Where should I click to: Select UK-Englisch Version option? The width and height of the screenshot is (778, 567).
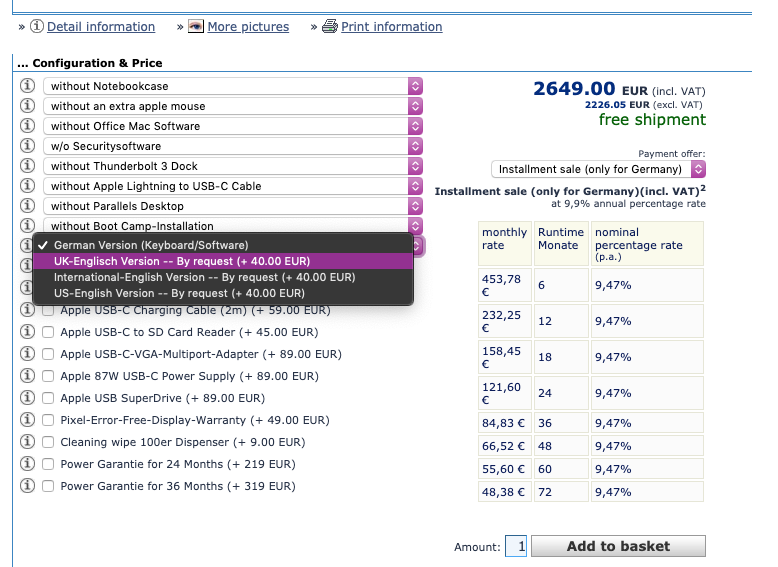click(x=223, y=261)
